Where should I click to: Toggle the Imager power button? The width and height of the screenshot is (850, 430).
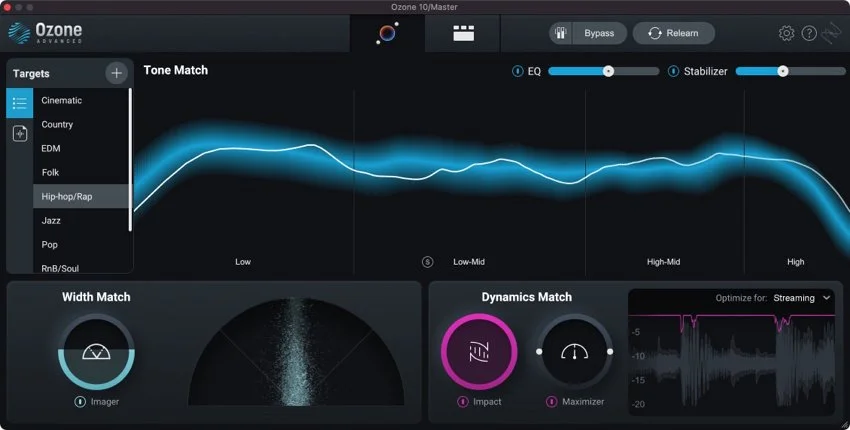click(80, 402)
